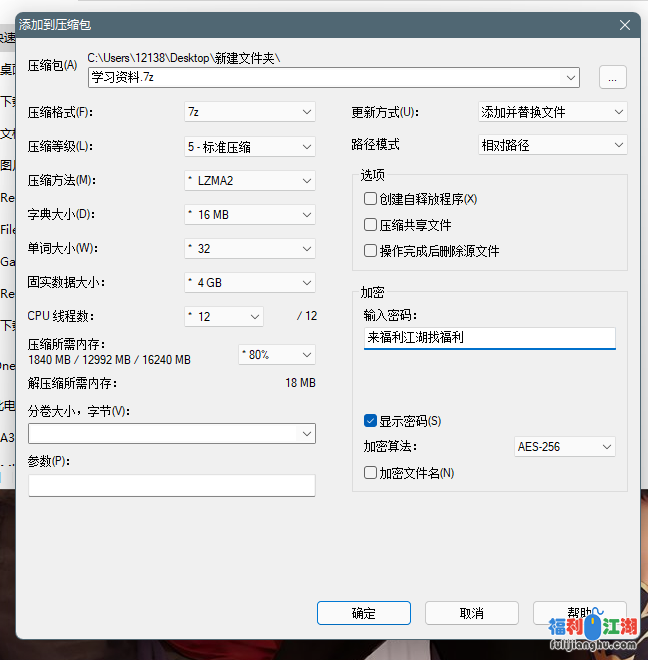Open the CPU 线程数 dropdown
Screen dimensions: 648x660
[225, 316]
